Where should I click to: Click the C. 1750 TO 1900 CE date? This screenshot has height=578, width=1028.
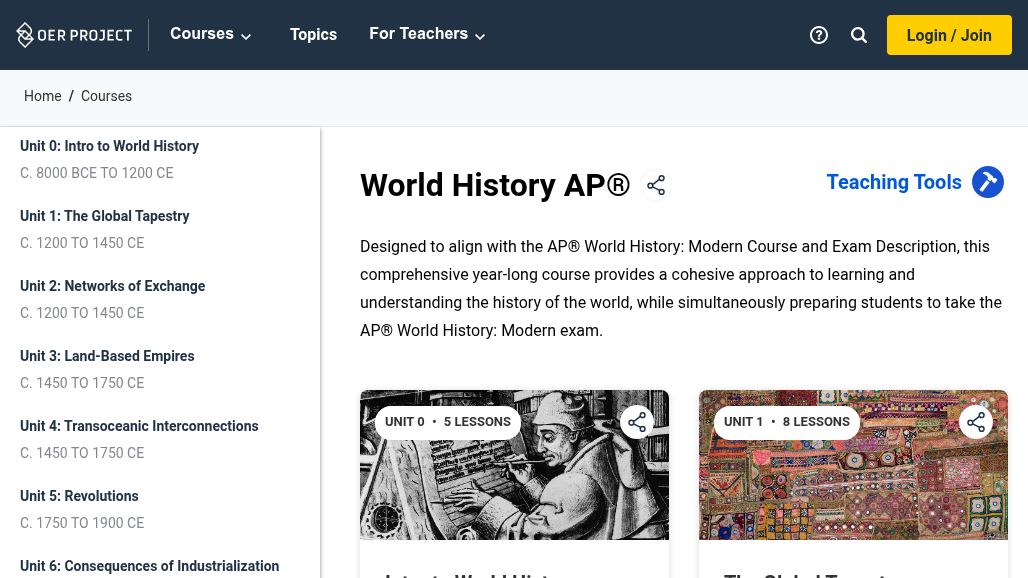tap(82, 523)
